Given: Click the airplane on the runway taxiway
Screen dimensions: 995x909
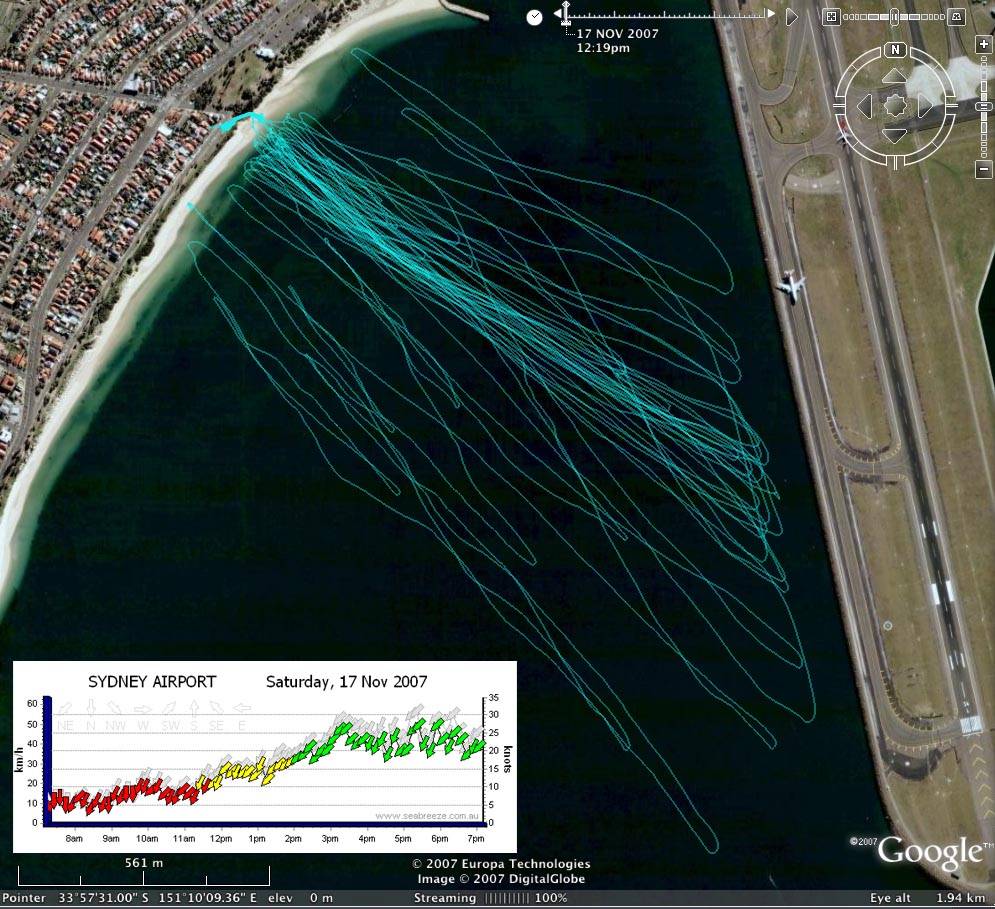Looking at the screenshot, I should pos(792,284).
